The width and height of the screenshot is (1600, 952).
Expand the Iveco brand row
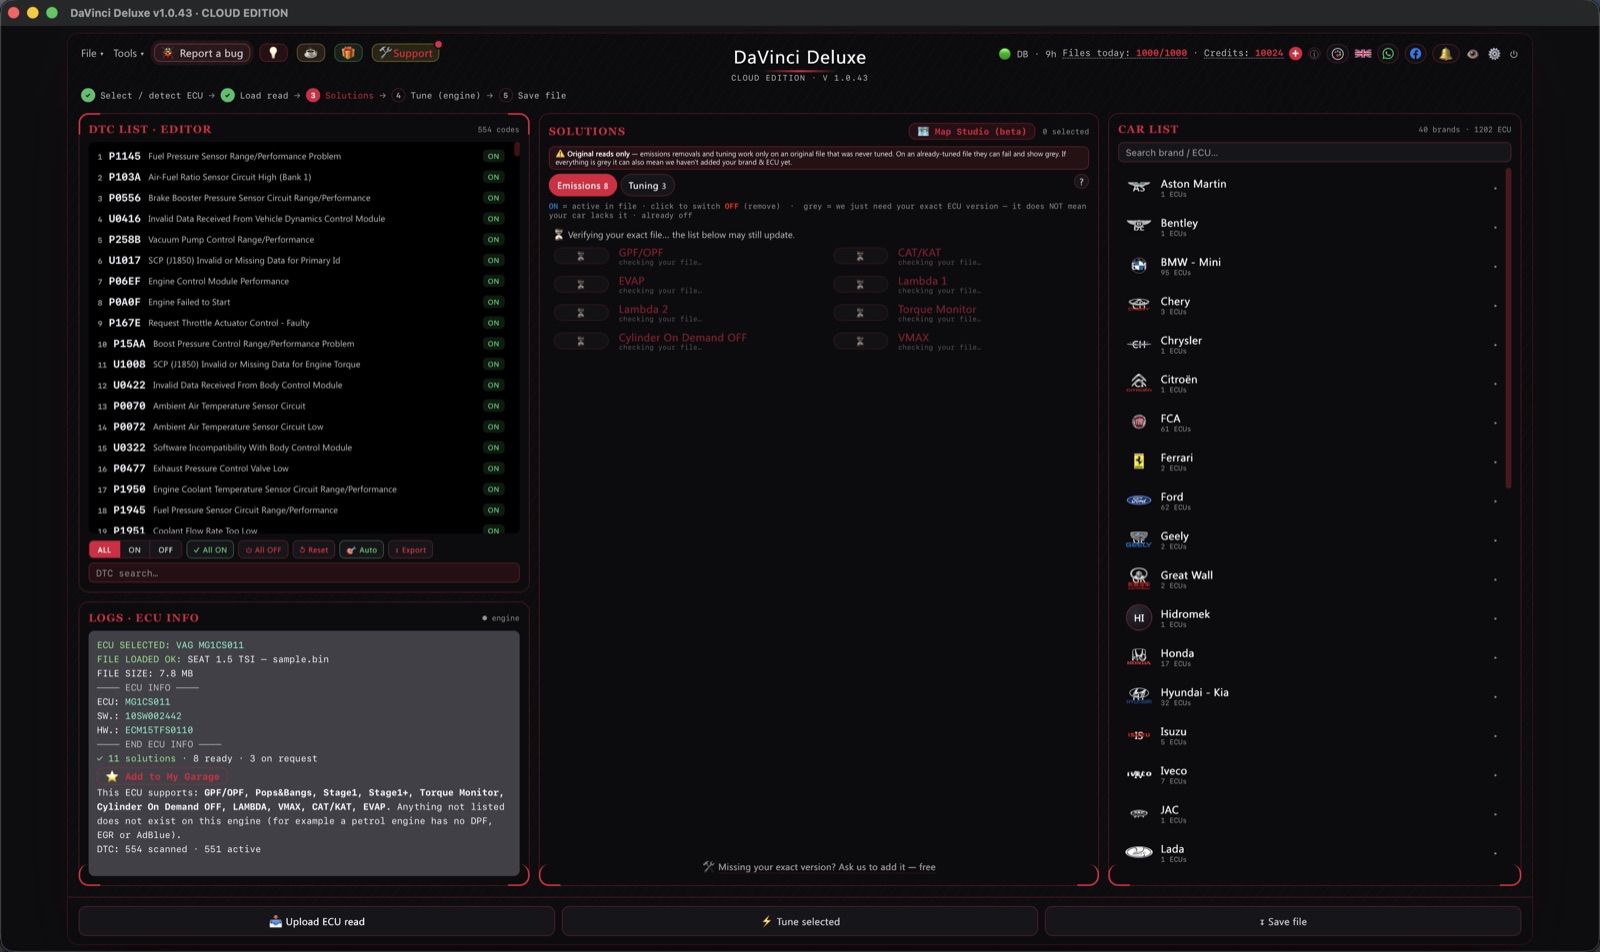click(x=1314, y=774)
